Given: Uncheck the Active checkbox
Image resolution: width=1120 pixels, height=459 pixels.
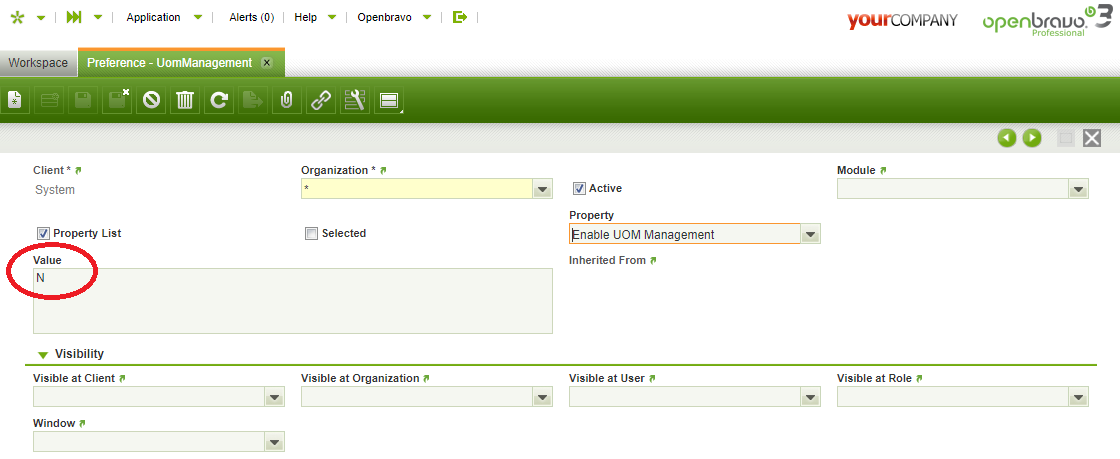Looking at the screenshot, I should coord(579,188).
